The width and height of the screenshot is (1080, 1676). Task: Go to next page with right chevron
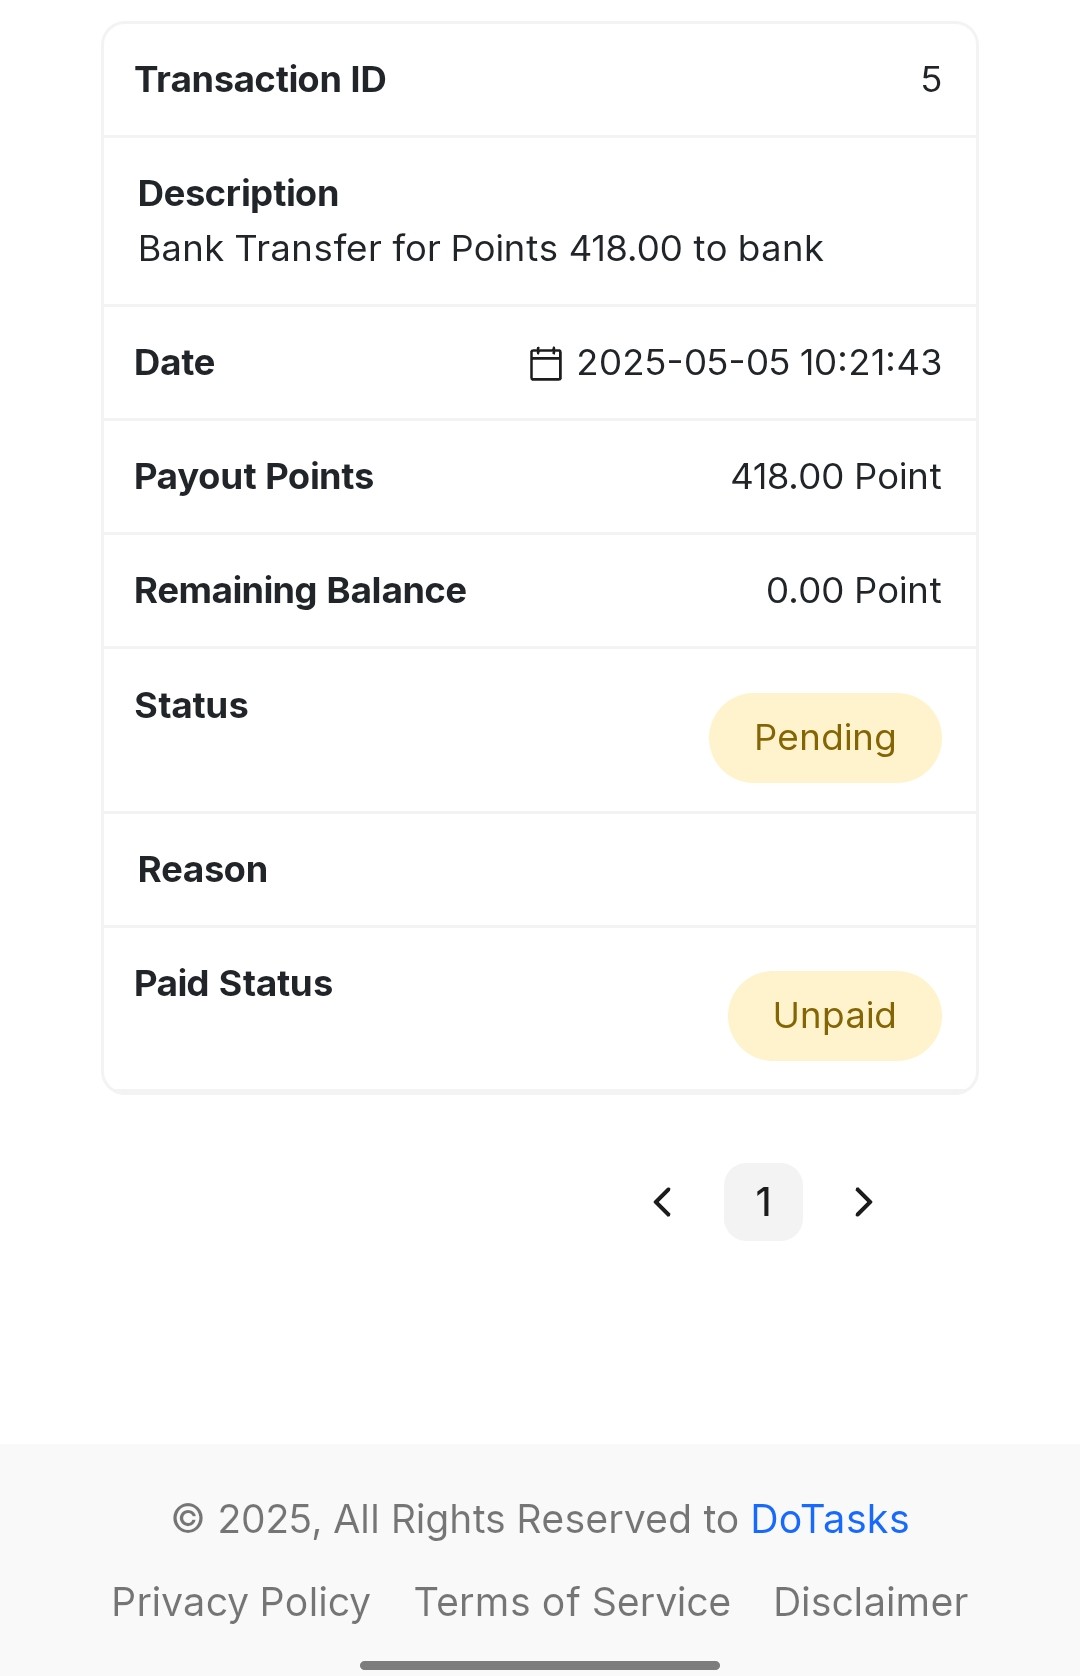[x=864, y=1202]
